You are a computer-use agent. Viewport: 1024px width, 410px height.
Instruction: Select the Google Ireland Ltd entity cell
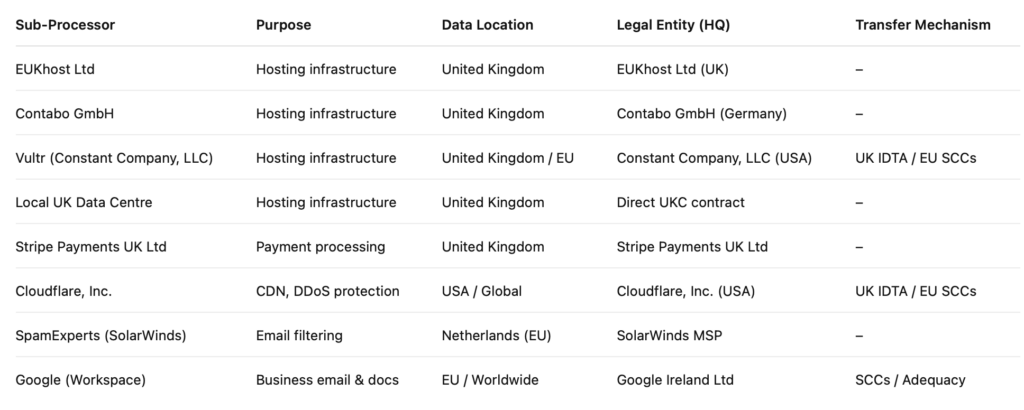675,380
